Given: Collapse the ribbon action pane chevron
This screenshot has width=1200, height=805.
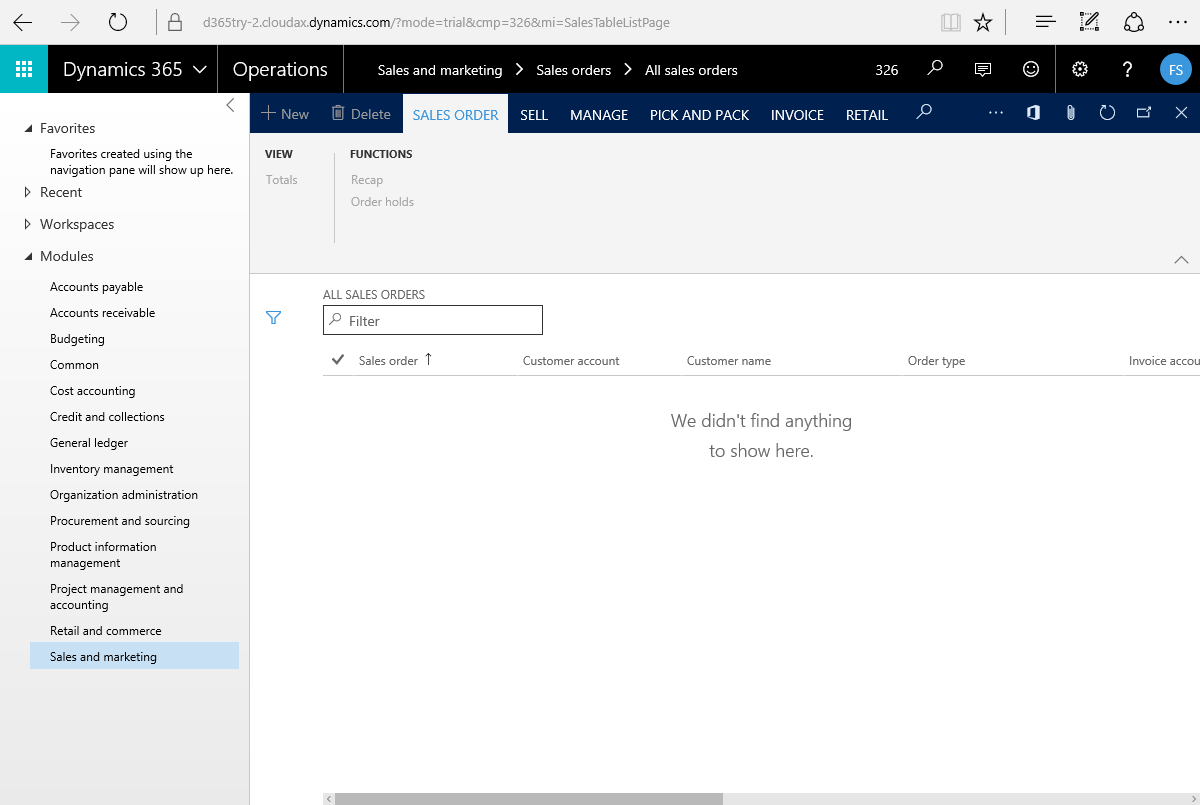Looking at the screenshot, I should click(1181, 259).
